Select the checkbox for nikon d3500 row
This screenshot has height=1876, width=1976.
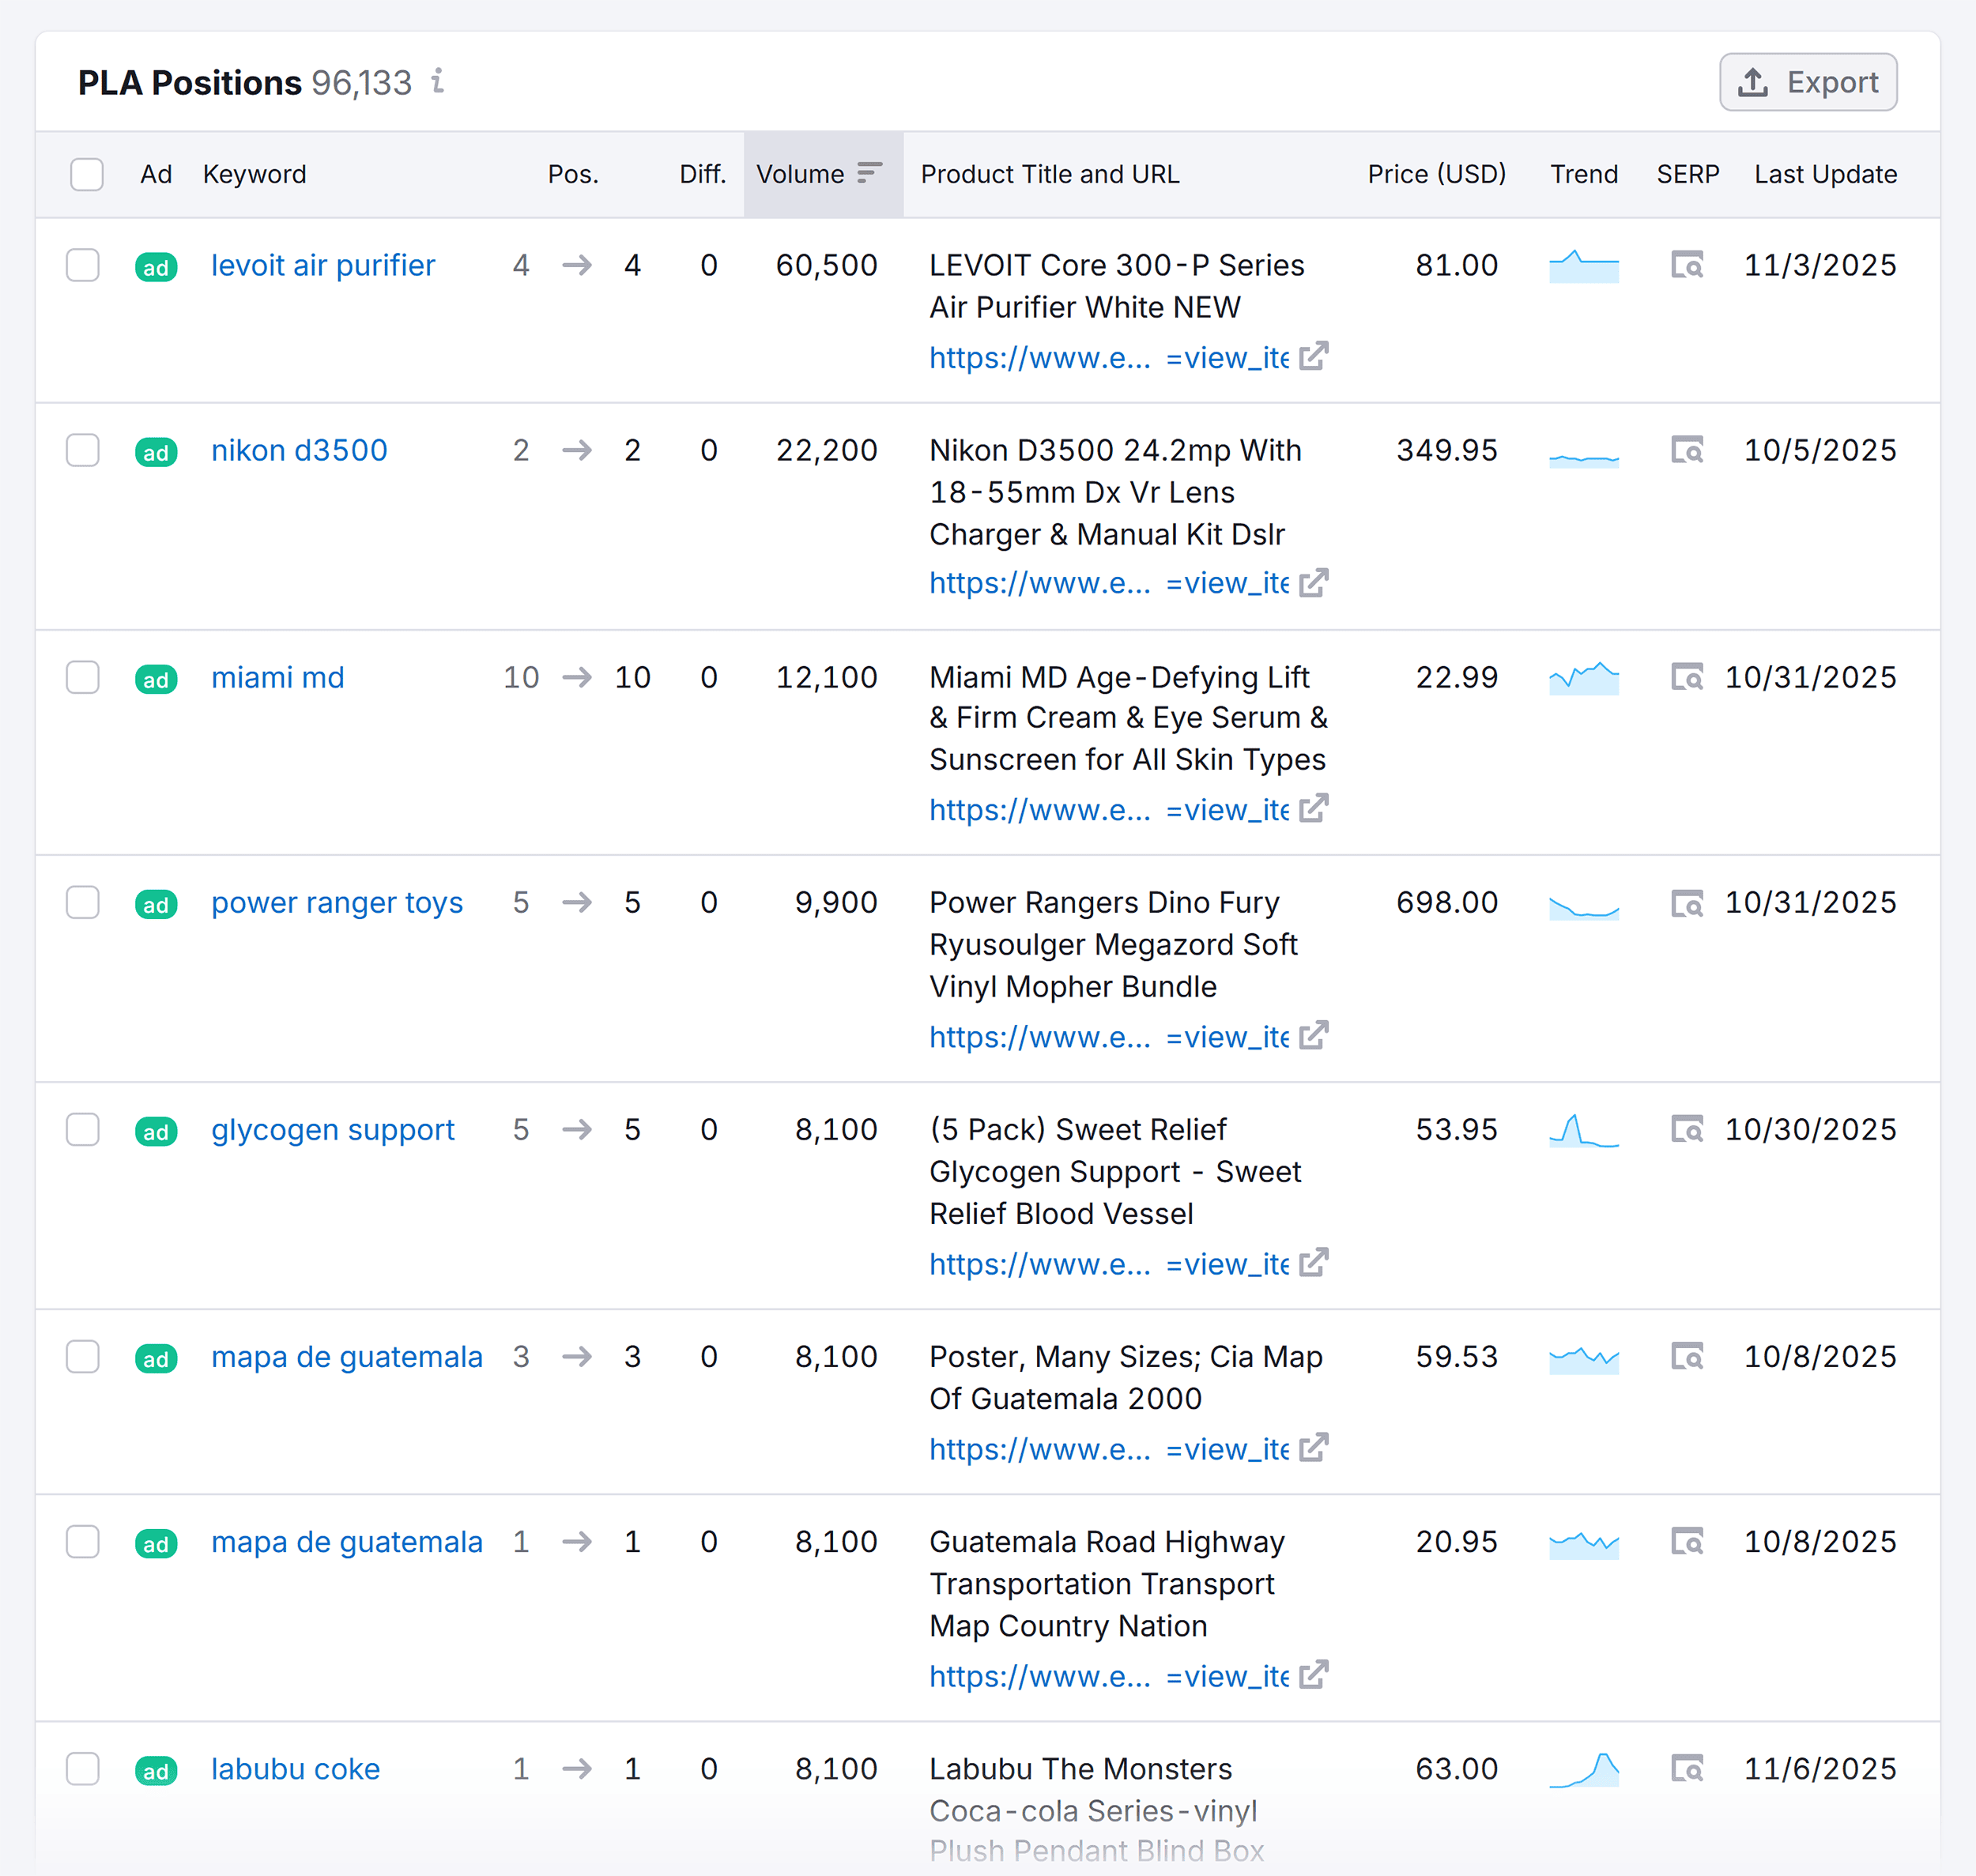pyautogui.click(x=84, y=451)
